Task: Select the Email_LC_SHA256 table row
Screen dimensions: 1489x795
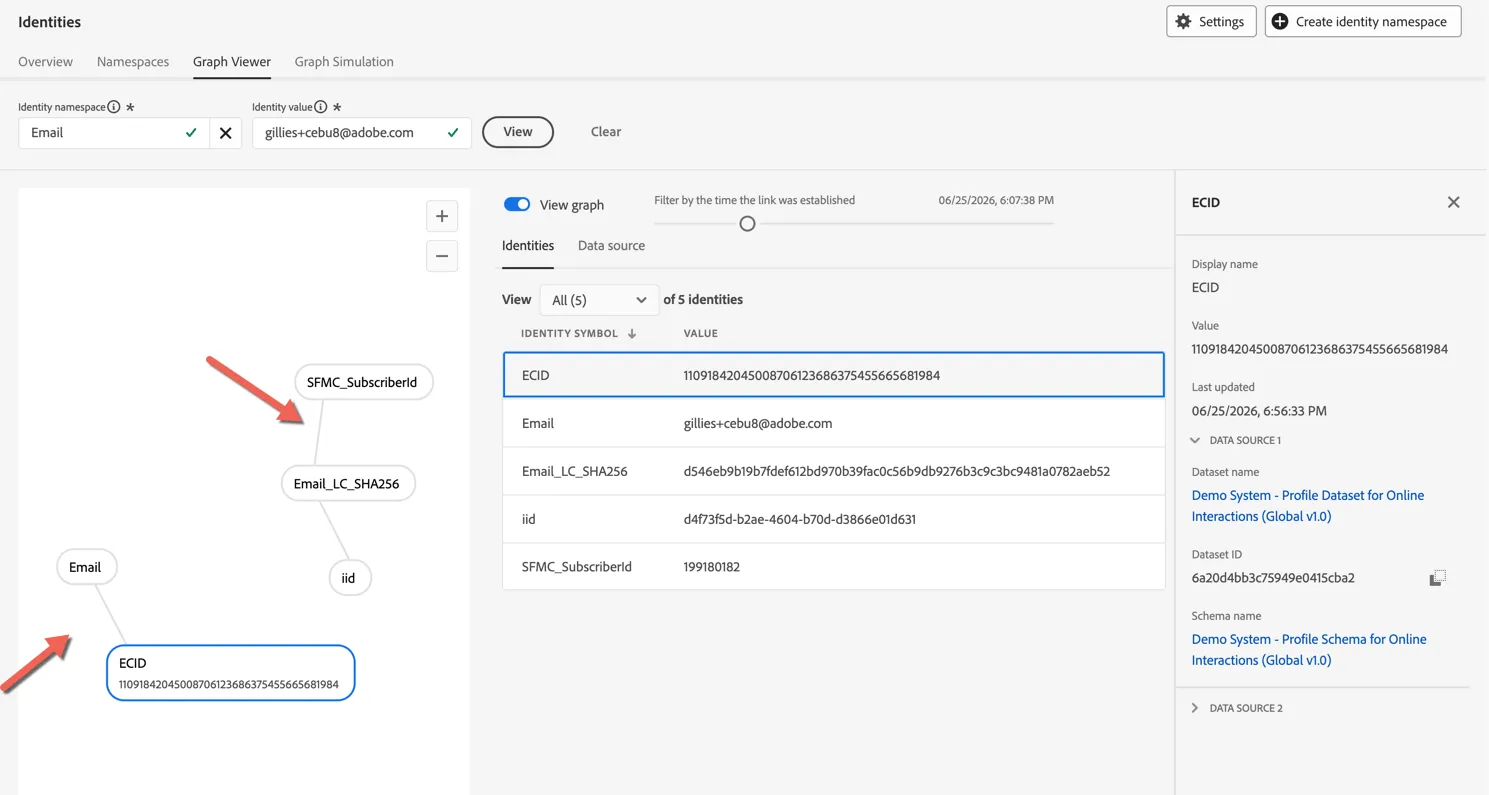Action: (x=834, y=471)
